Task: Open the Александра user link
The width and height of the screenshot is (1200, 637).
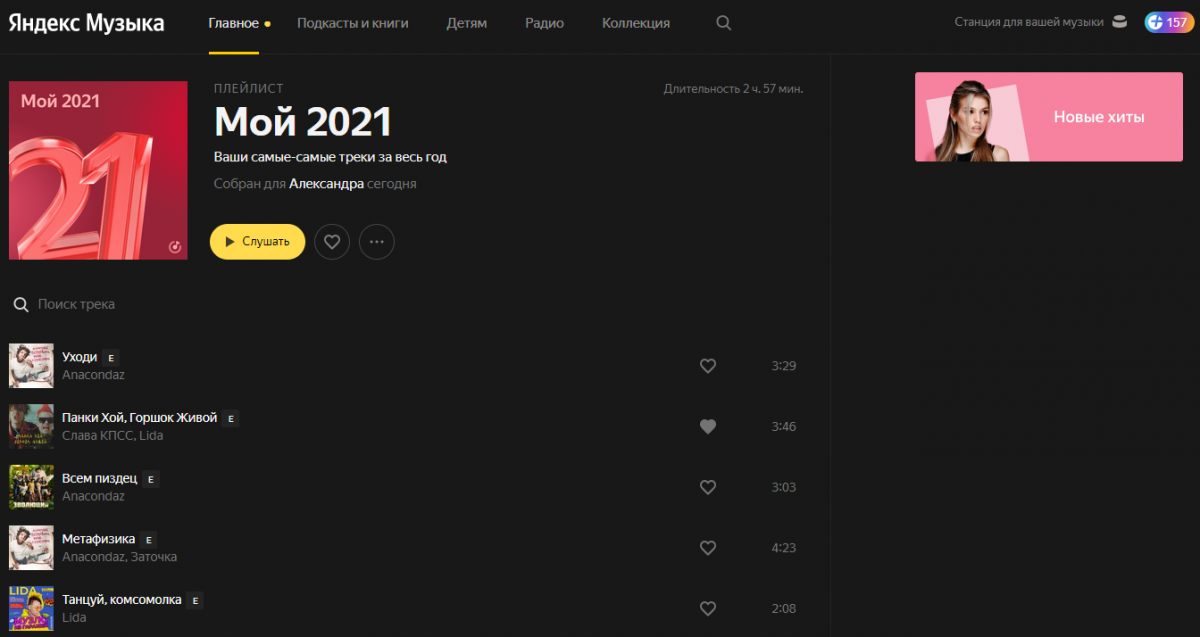Action: coord(326,184)
